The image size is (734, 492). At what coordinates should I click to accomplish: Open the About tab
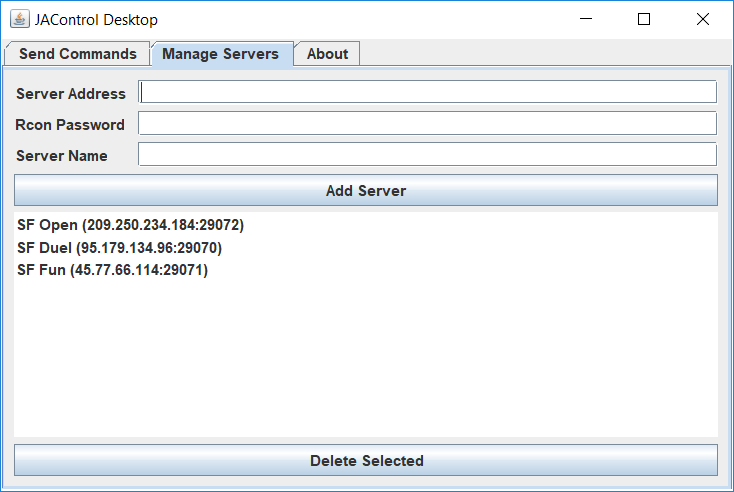coord(327,54)
